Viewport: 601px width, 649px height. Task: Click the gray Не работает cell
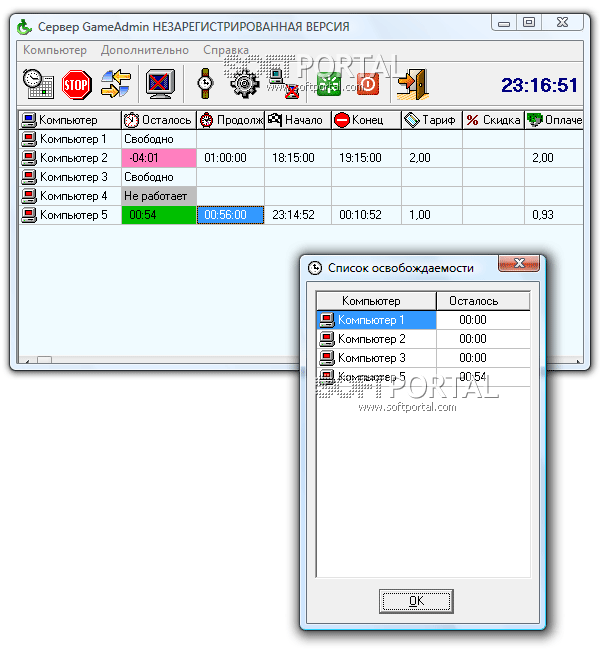click(x=159, y=196)
